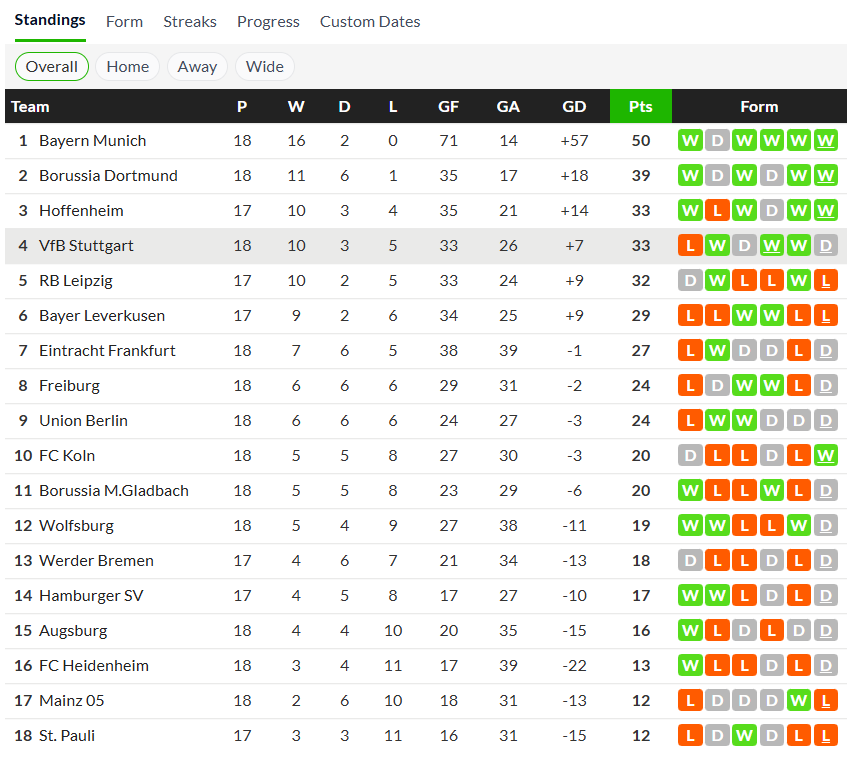This screenshot has height=762, width=852.
Task: Sort table by GD column header
Action: point(574,107)
